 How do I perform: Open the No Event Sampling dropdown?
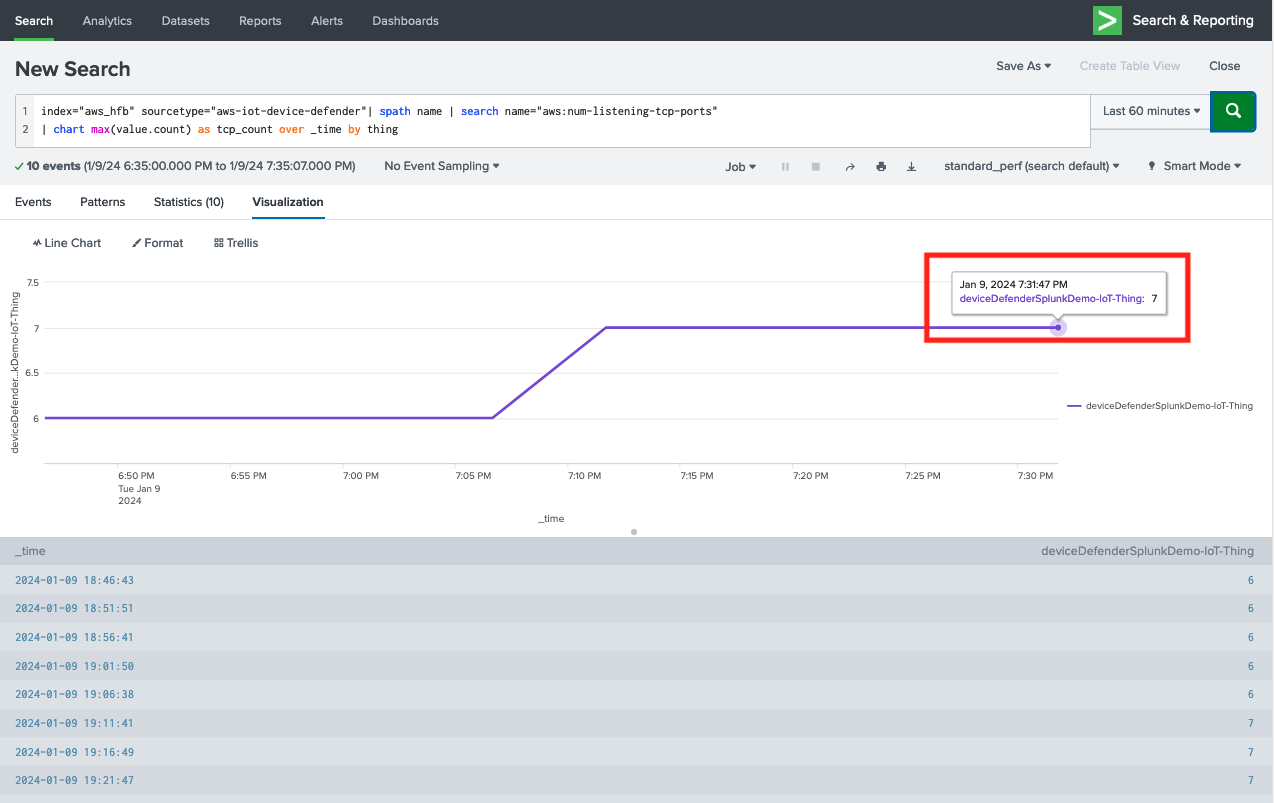(x=440, y=166)
